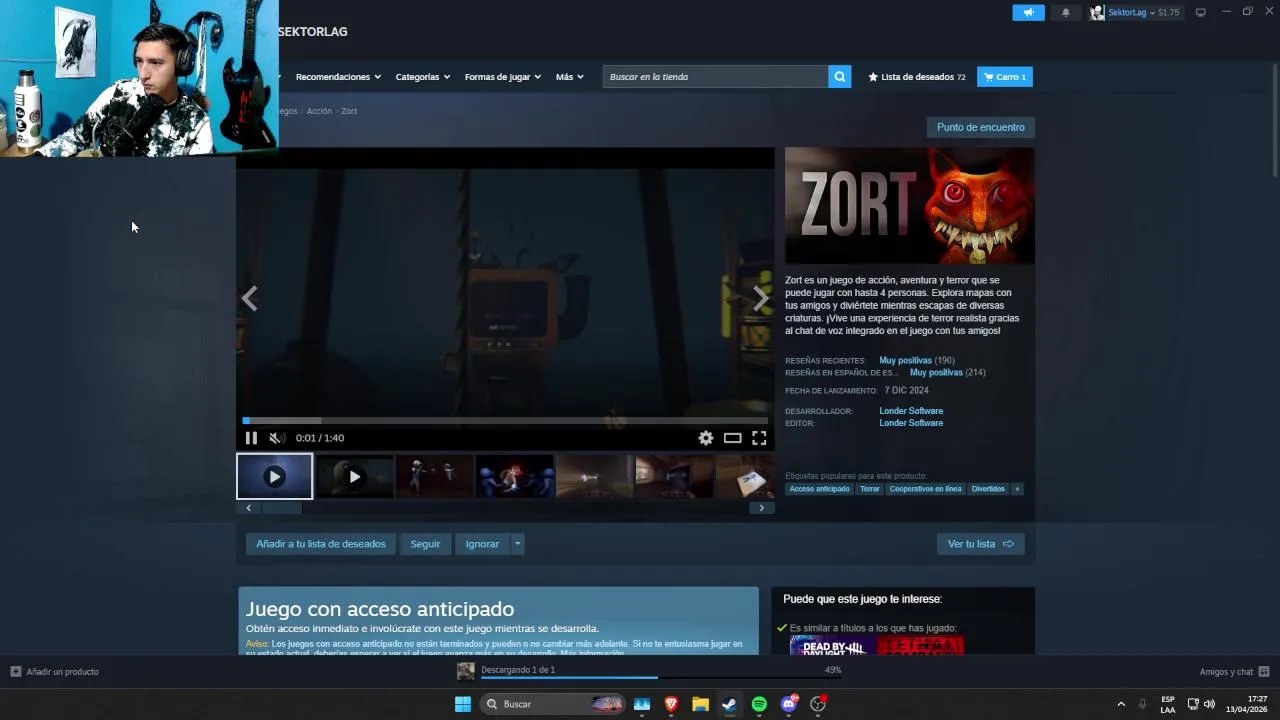Screen dimensions: 1280x720
Task: View Spanish reviews 'Muy positivas (214)'
Action: [x=947, y=372]
